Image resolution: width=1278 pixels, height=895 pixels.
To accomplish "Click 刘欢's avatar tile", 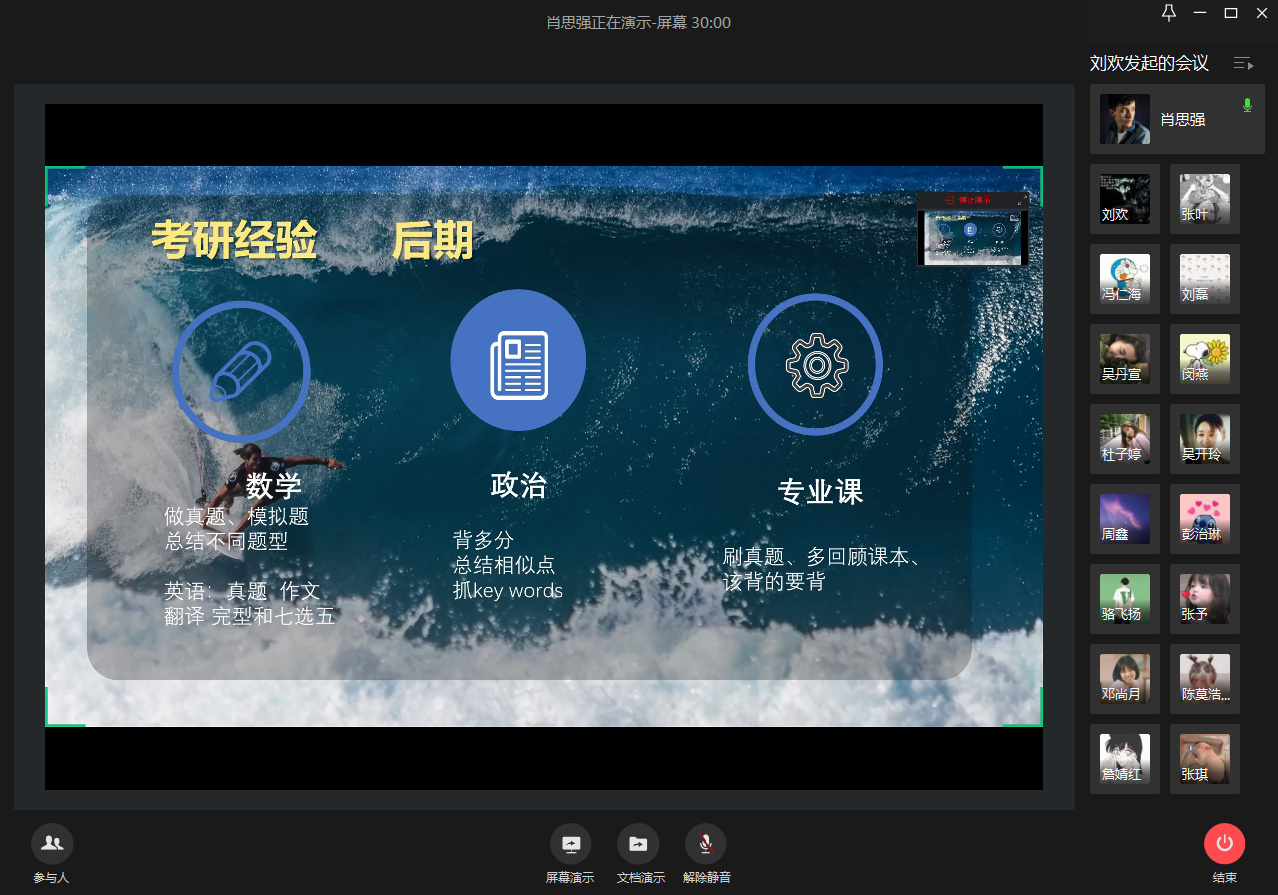I will tap(1125, 199).
